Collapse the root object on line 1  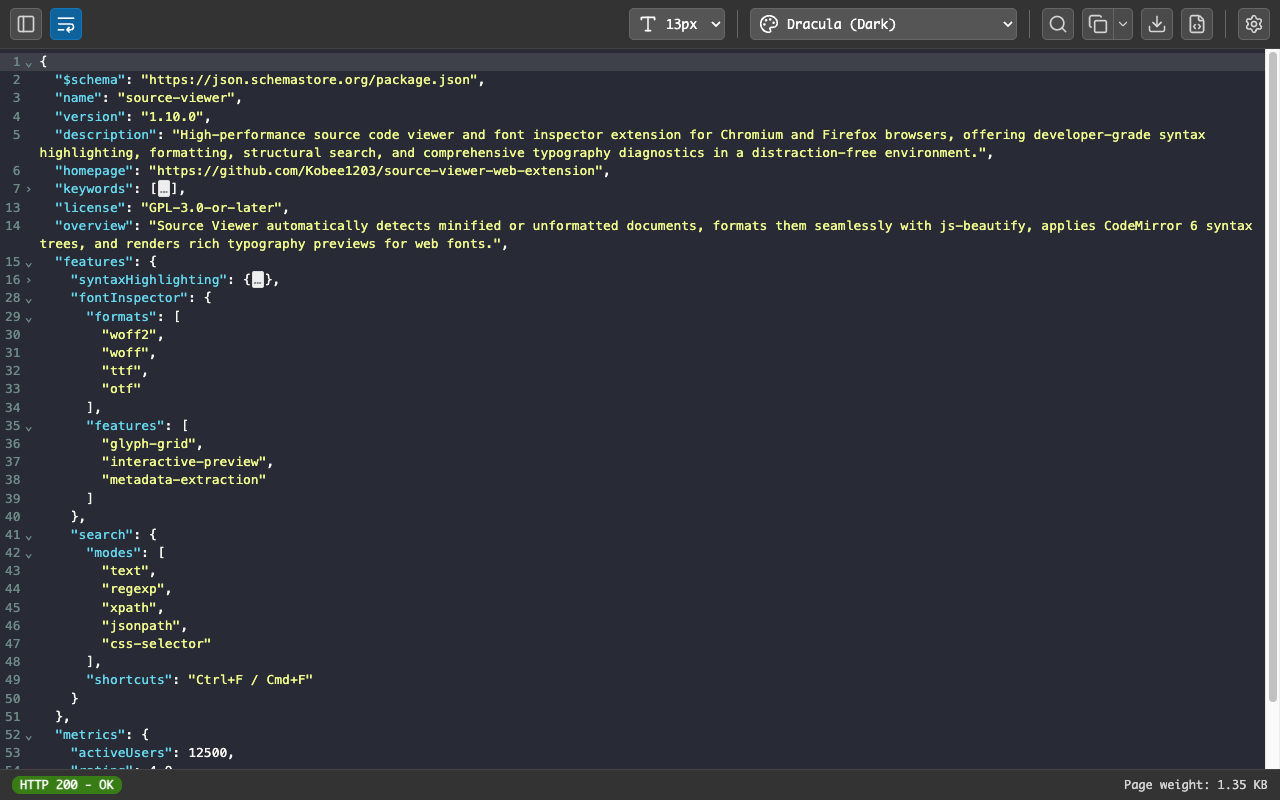tap(29, 62)
